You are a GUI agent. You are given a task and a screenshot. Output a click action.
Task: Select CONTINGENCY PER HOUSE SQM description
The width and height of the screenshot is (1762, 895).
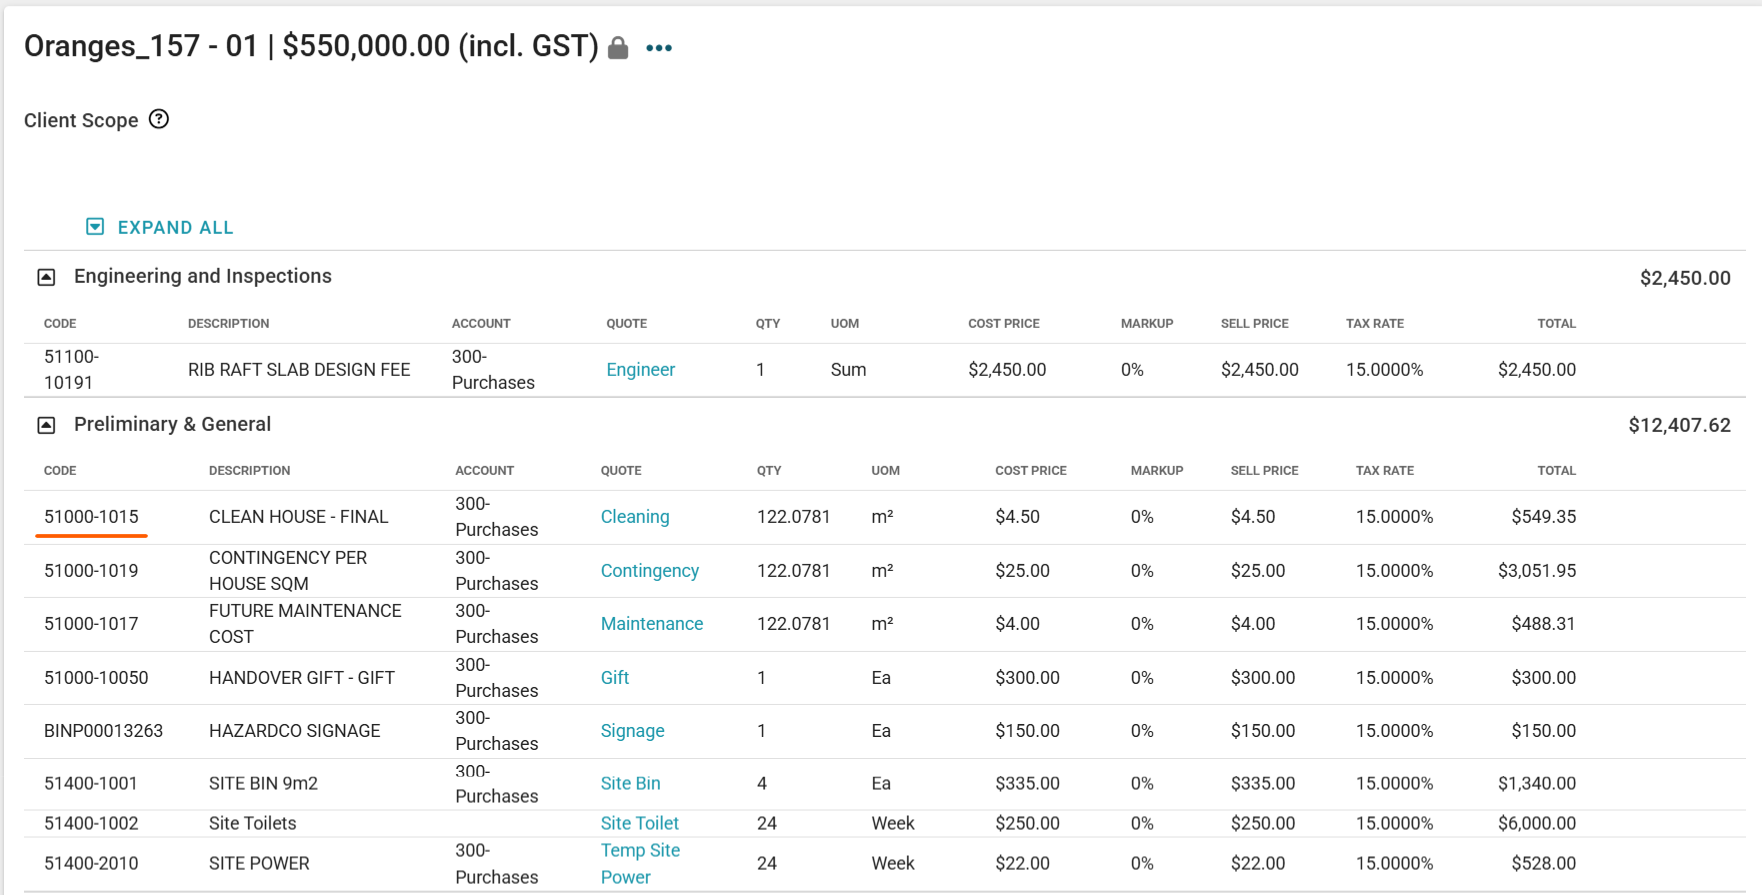click(x=288, y=570)
